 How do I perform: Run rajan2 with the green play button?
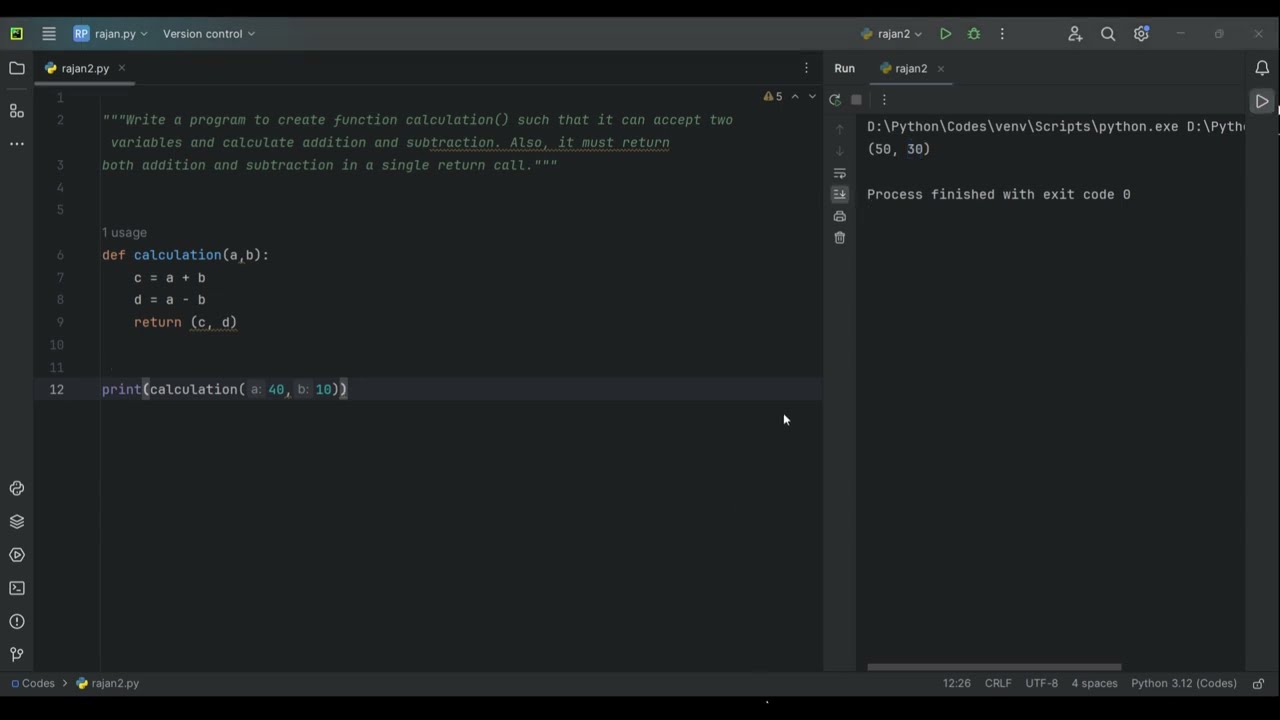click(x=945, y=34)
